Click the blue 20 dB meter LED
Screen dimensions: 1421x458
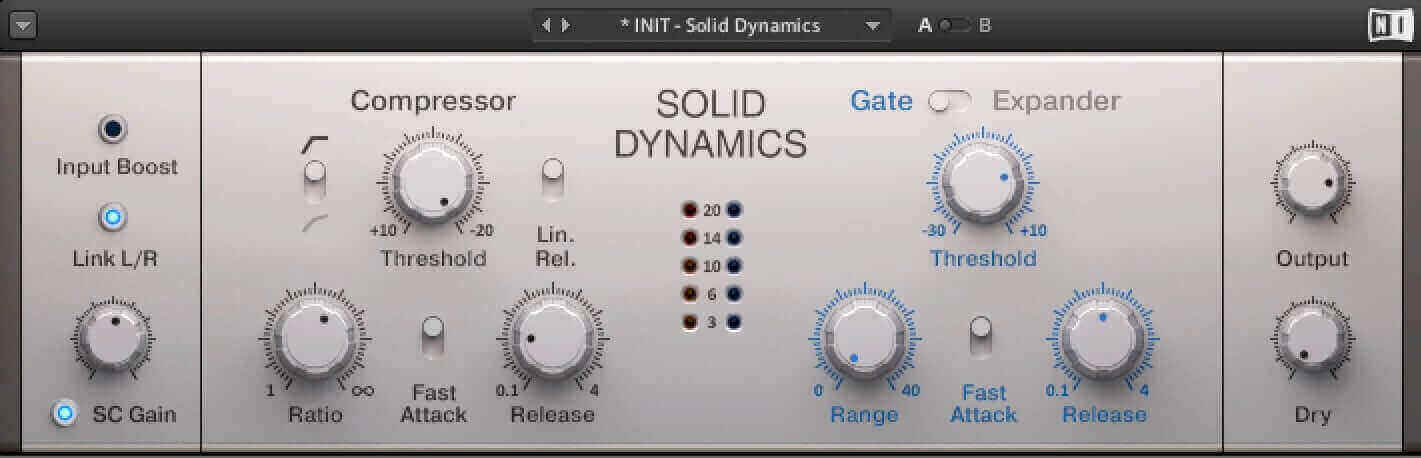pyautogui.click(x=734, y=210)
